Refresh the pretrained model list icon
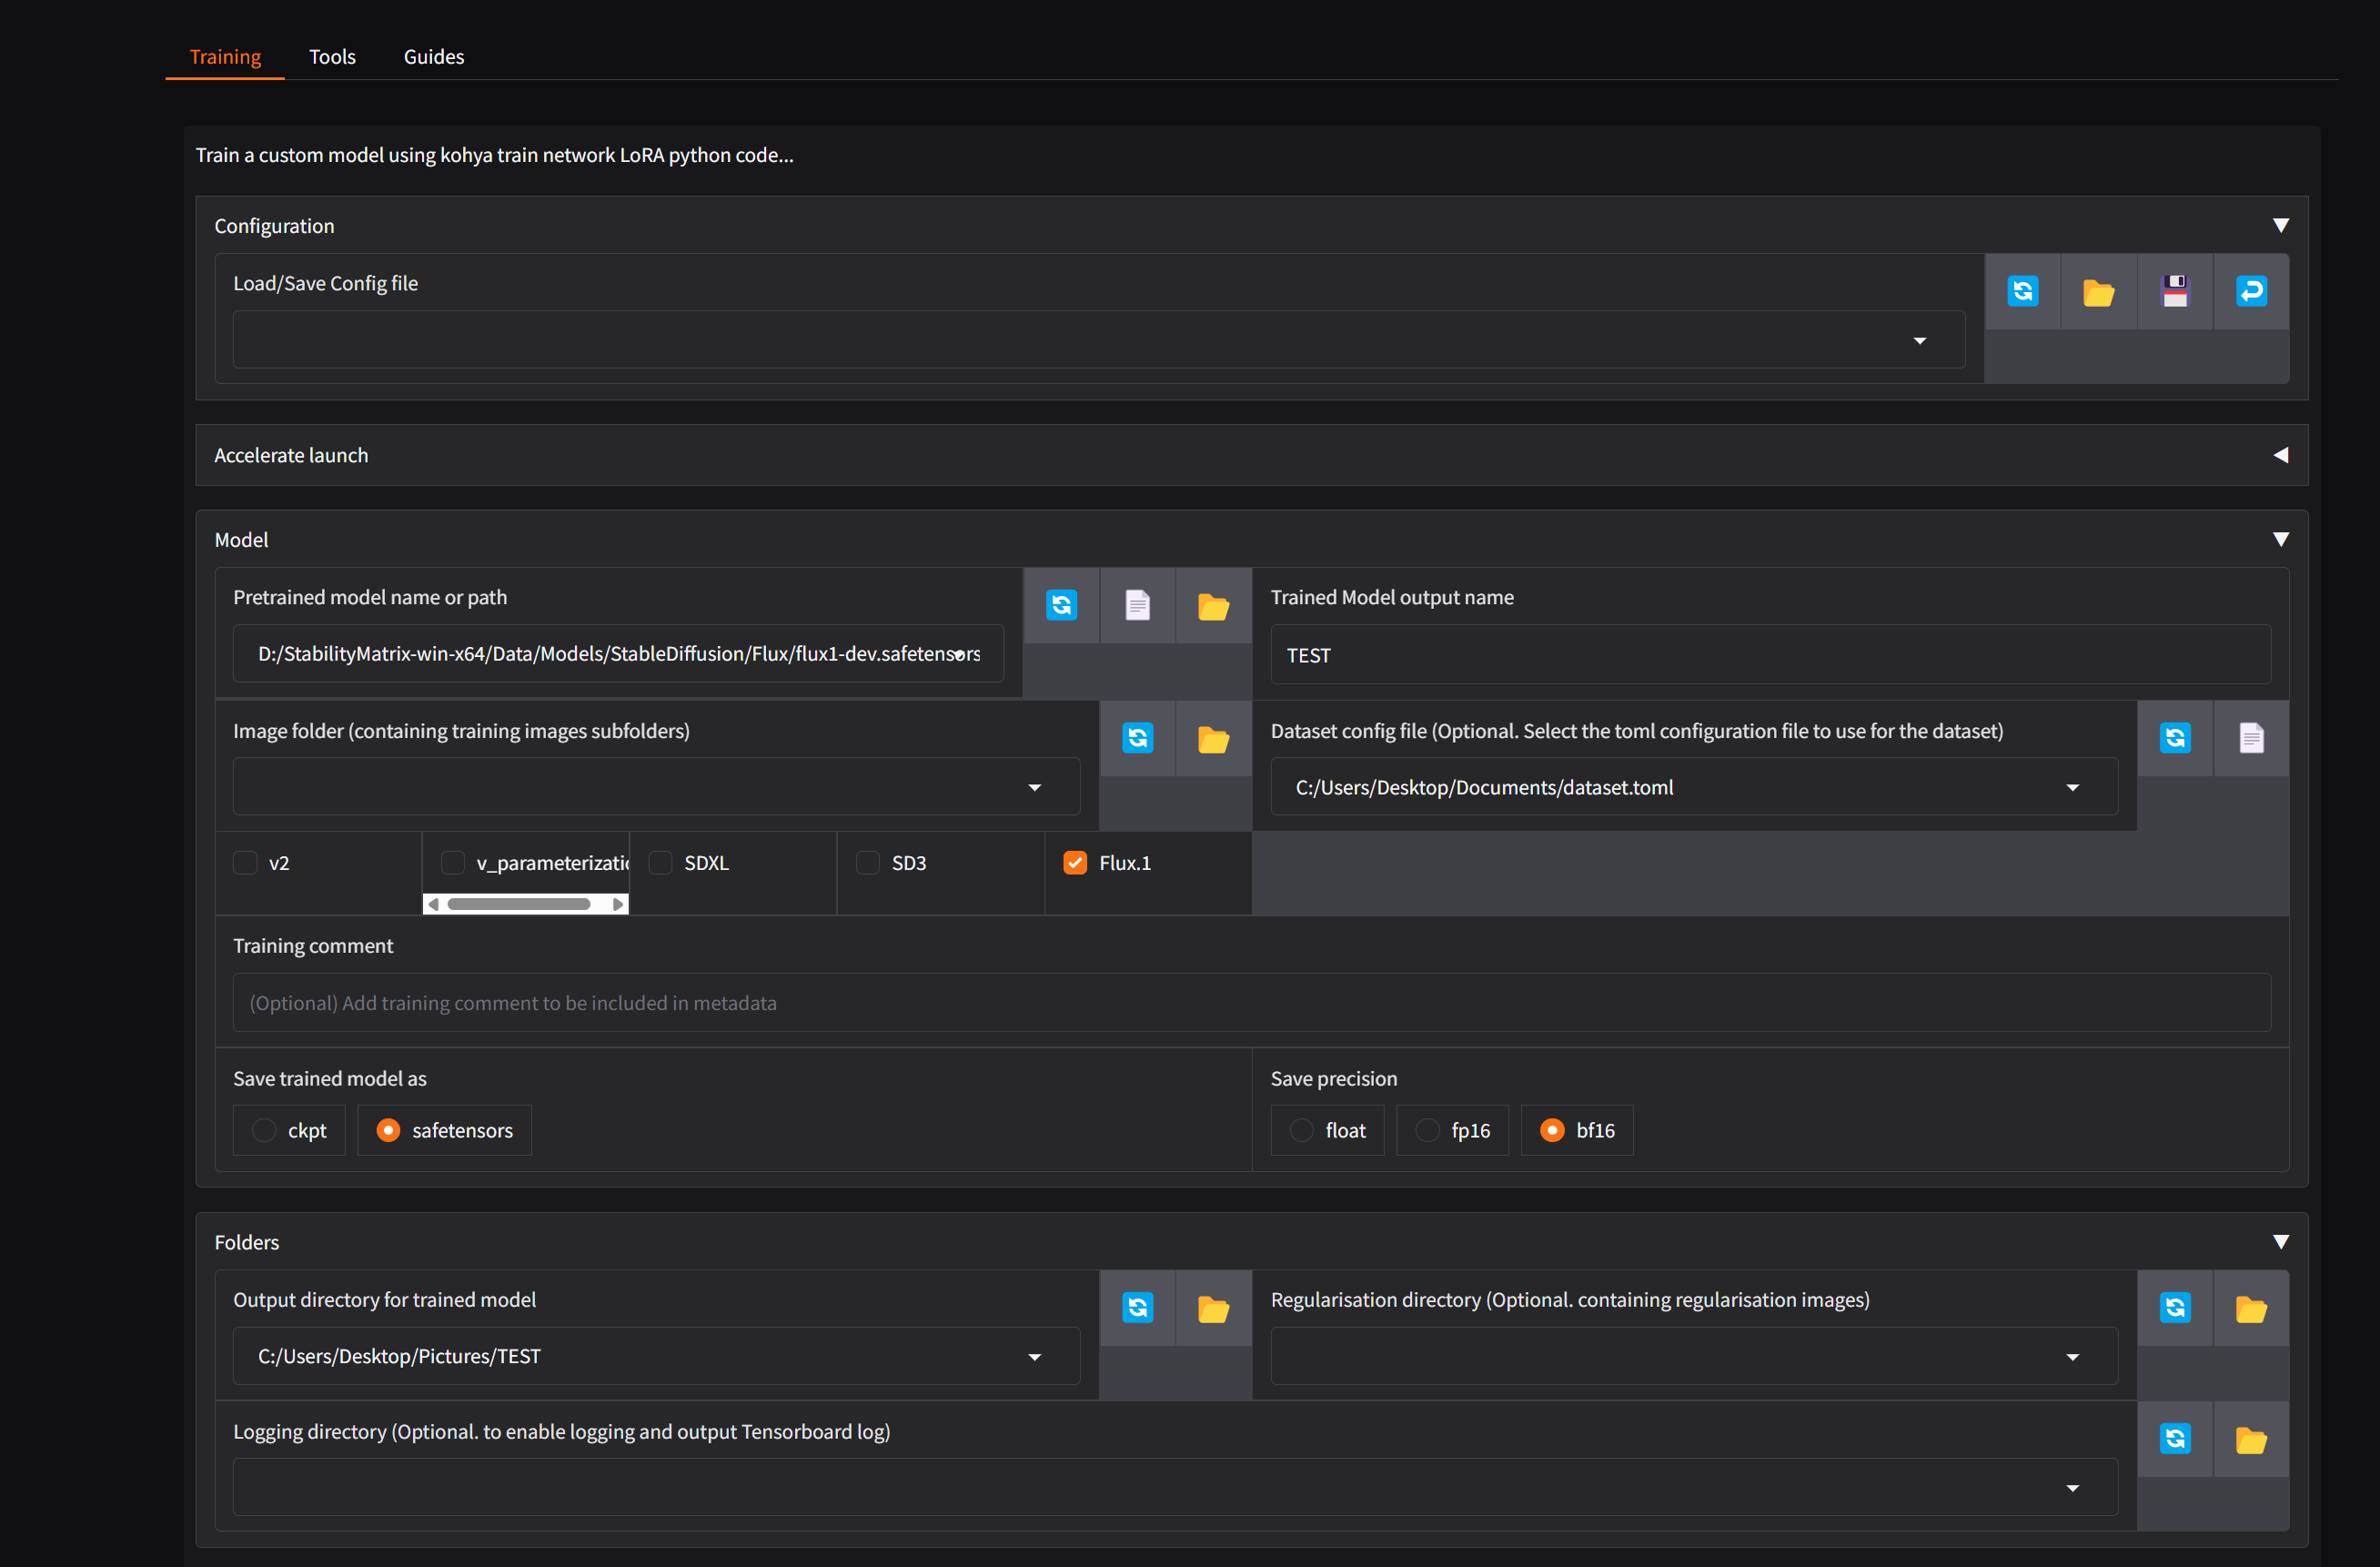The height and width of the screenshot is (1567, 2380). [1061, 605]
